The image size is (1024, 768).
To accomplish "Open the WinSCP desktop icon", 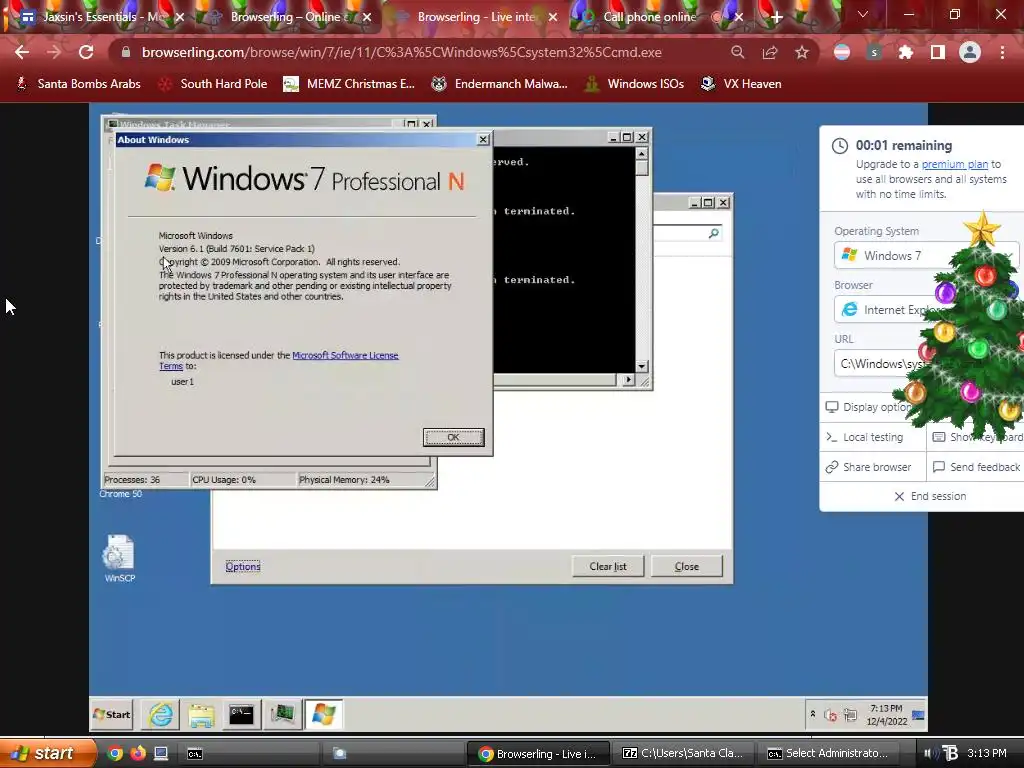I will tap(119, 558).
